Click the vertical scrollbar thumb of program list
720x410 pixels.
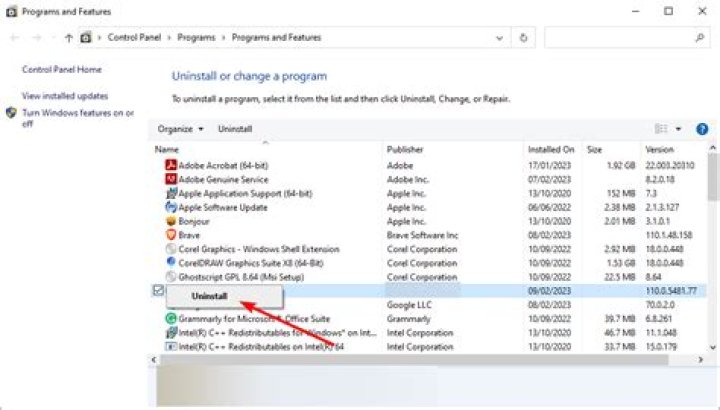712,177
